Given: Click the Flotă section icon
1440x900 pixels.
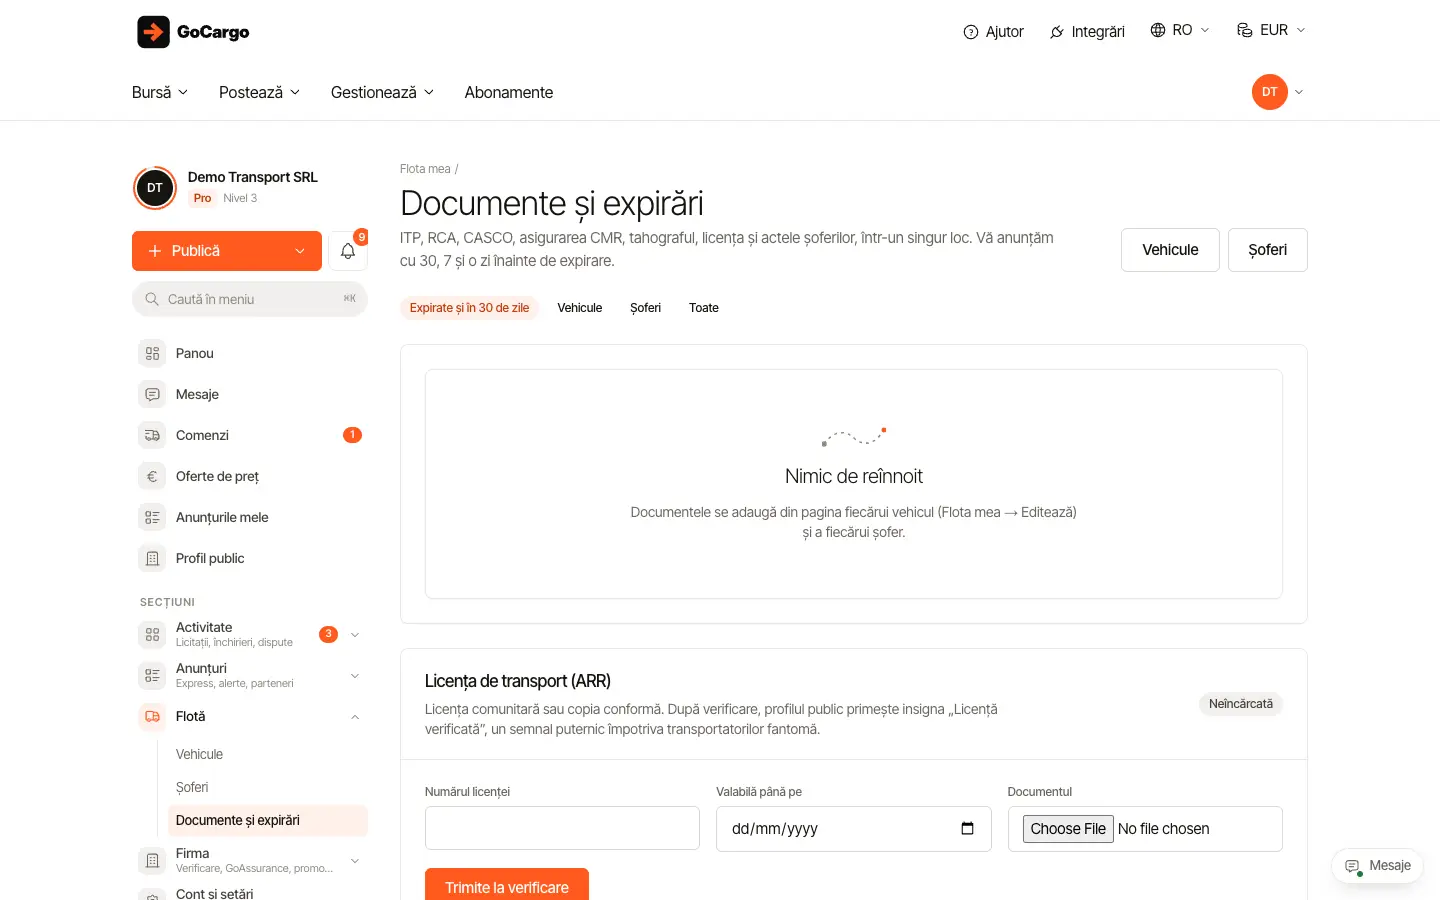Looking at the screenshot, I should point(152,716).
